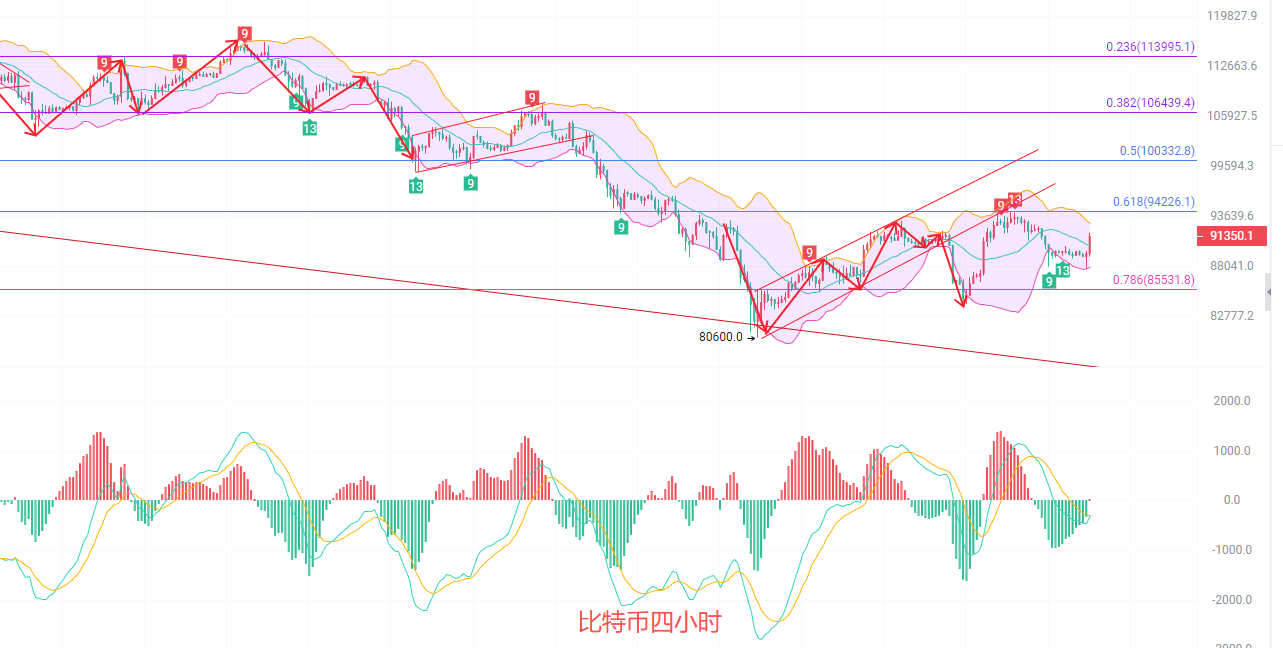Click the red 13 sell marker near the 0.618 line

click(1014, 200)
